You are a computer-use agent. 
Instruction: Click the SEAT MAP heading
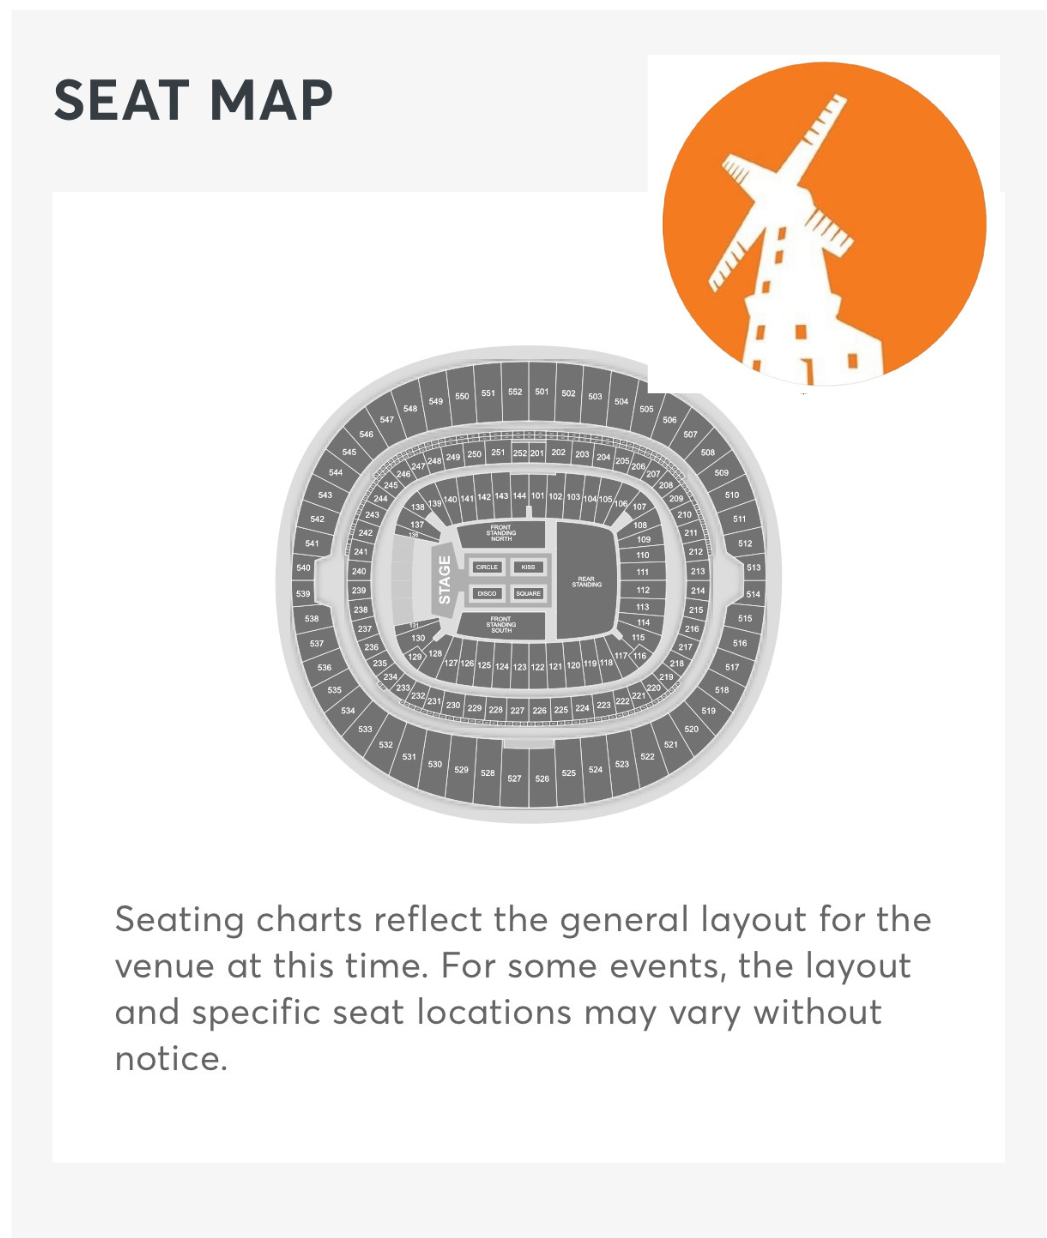pyautogui.click(x=193, y=100)
